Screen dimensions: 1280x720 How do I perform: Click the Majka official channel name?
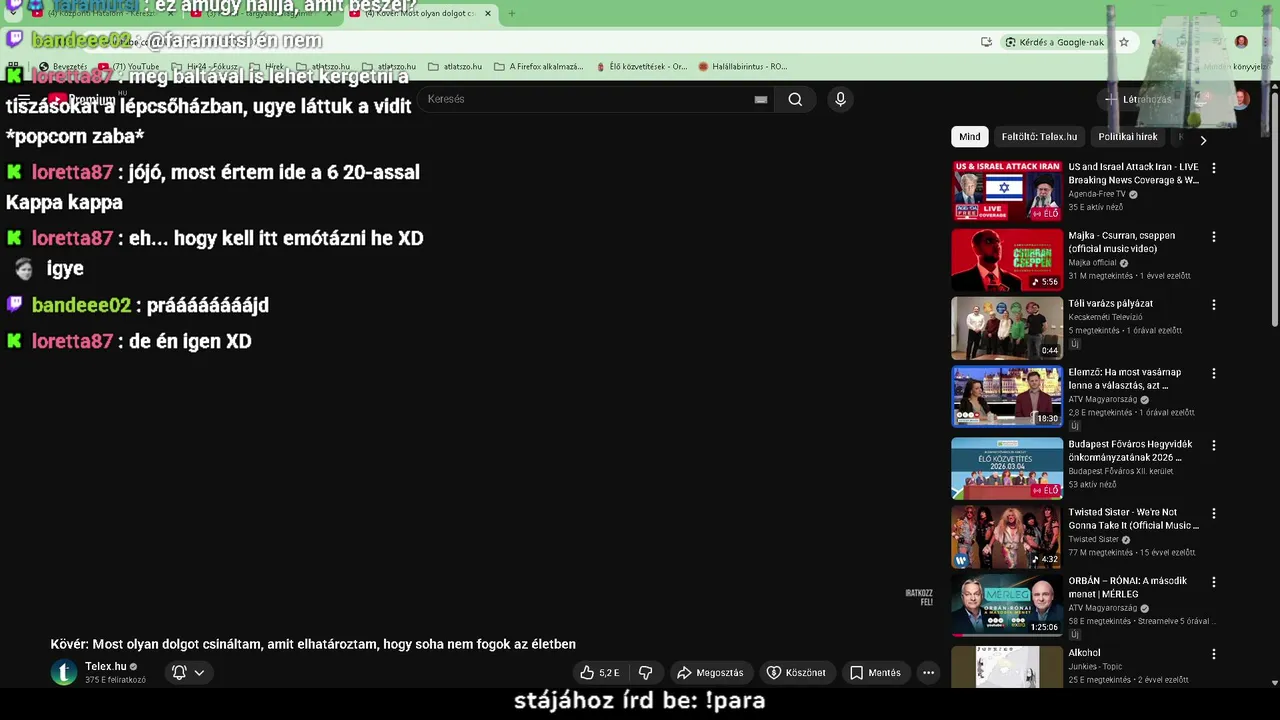pyautogui.click(x=1092, y=263)
